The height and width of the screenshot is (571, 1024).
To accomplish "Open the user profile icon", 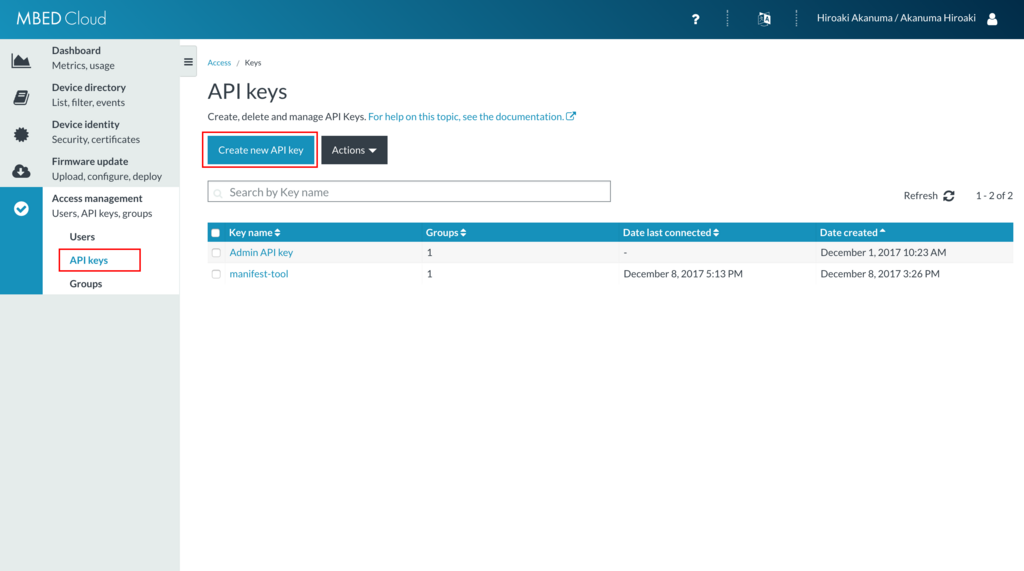I will [992, 19].
